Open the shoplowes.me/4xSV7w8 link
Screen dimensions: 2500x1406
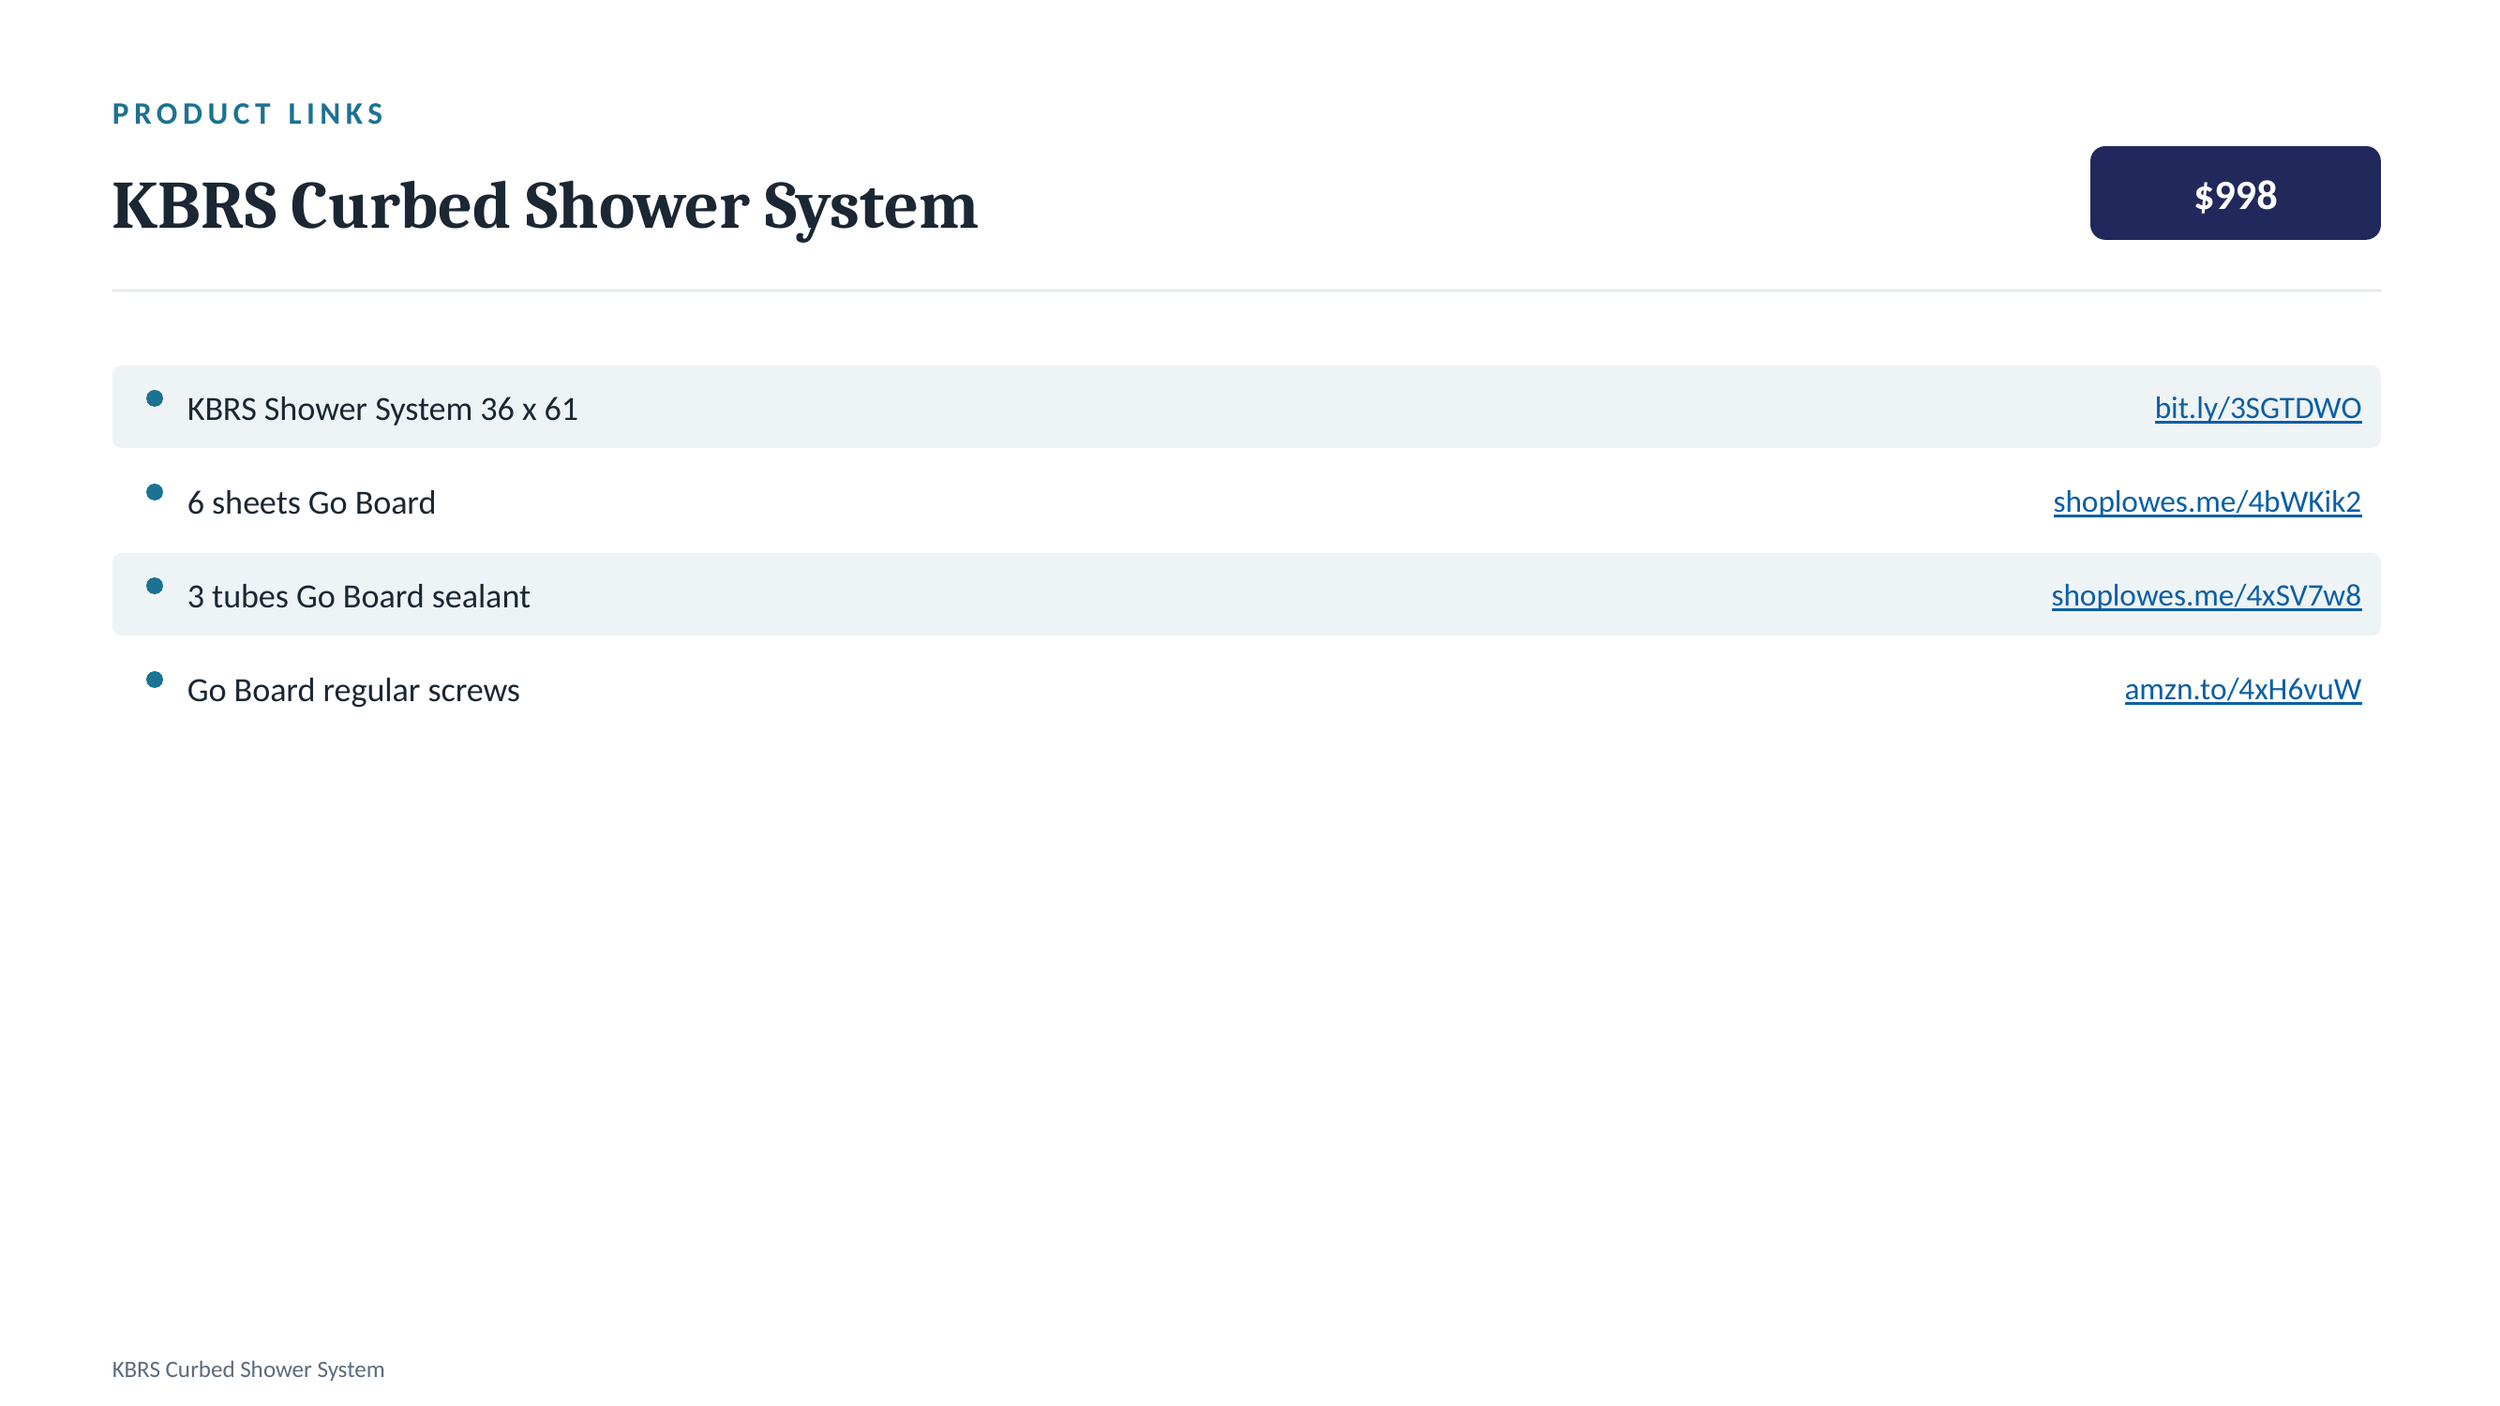2205,595
